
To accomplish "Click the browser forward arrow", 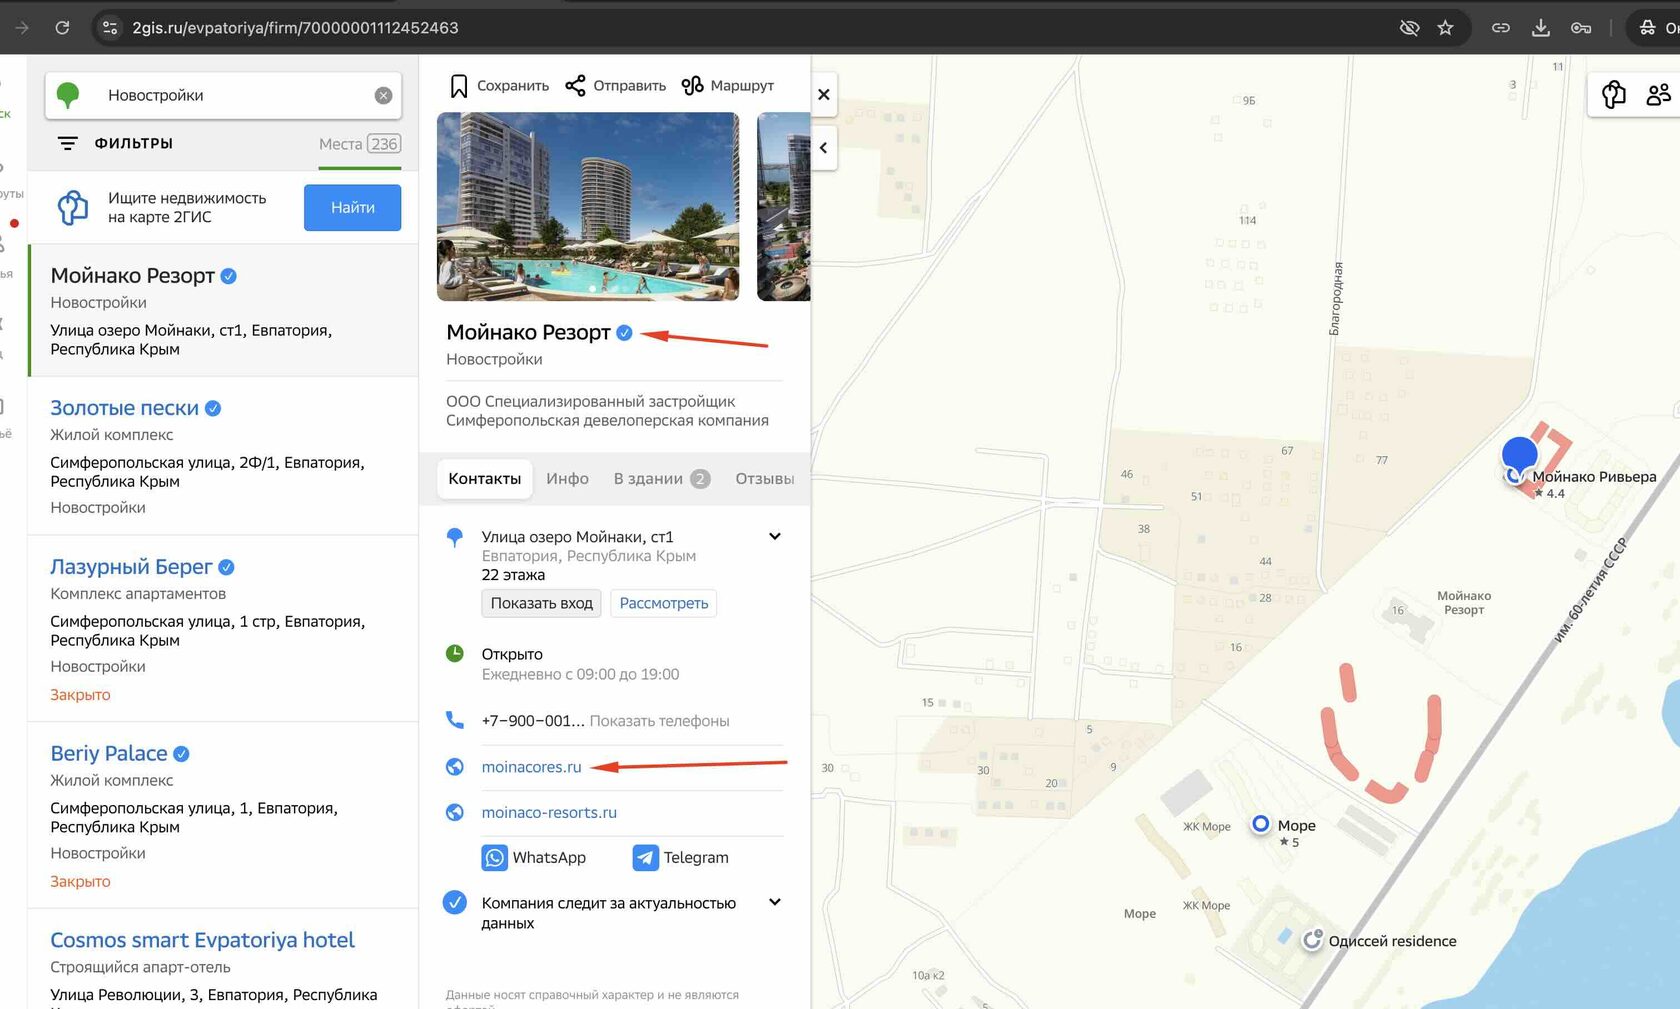I will (22, 28).
